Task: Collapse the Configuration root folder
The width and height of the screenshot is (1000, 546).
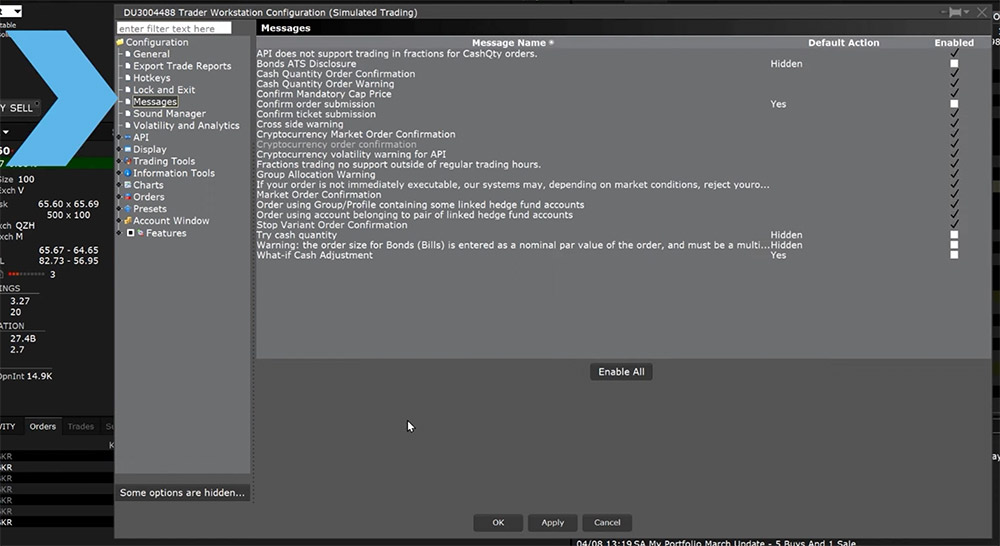Action: click(x=121, y=43)
